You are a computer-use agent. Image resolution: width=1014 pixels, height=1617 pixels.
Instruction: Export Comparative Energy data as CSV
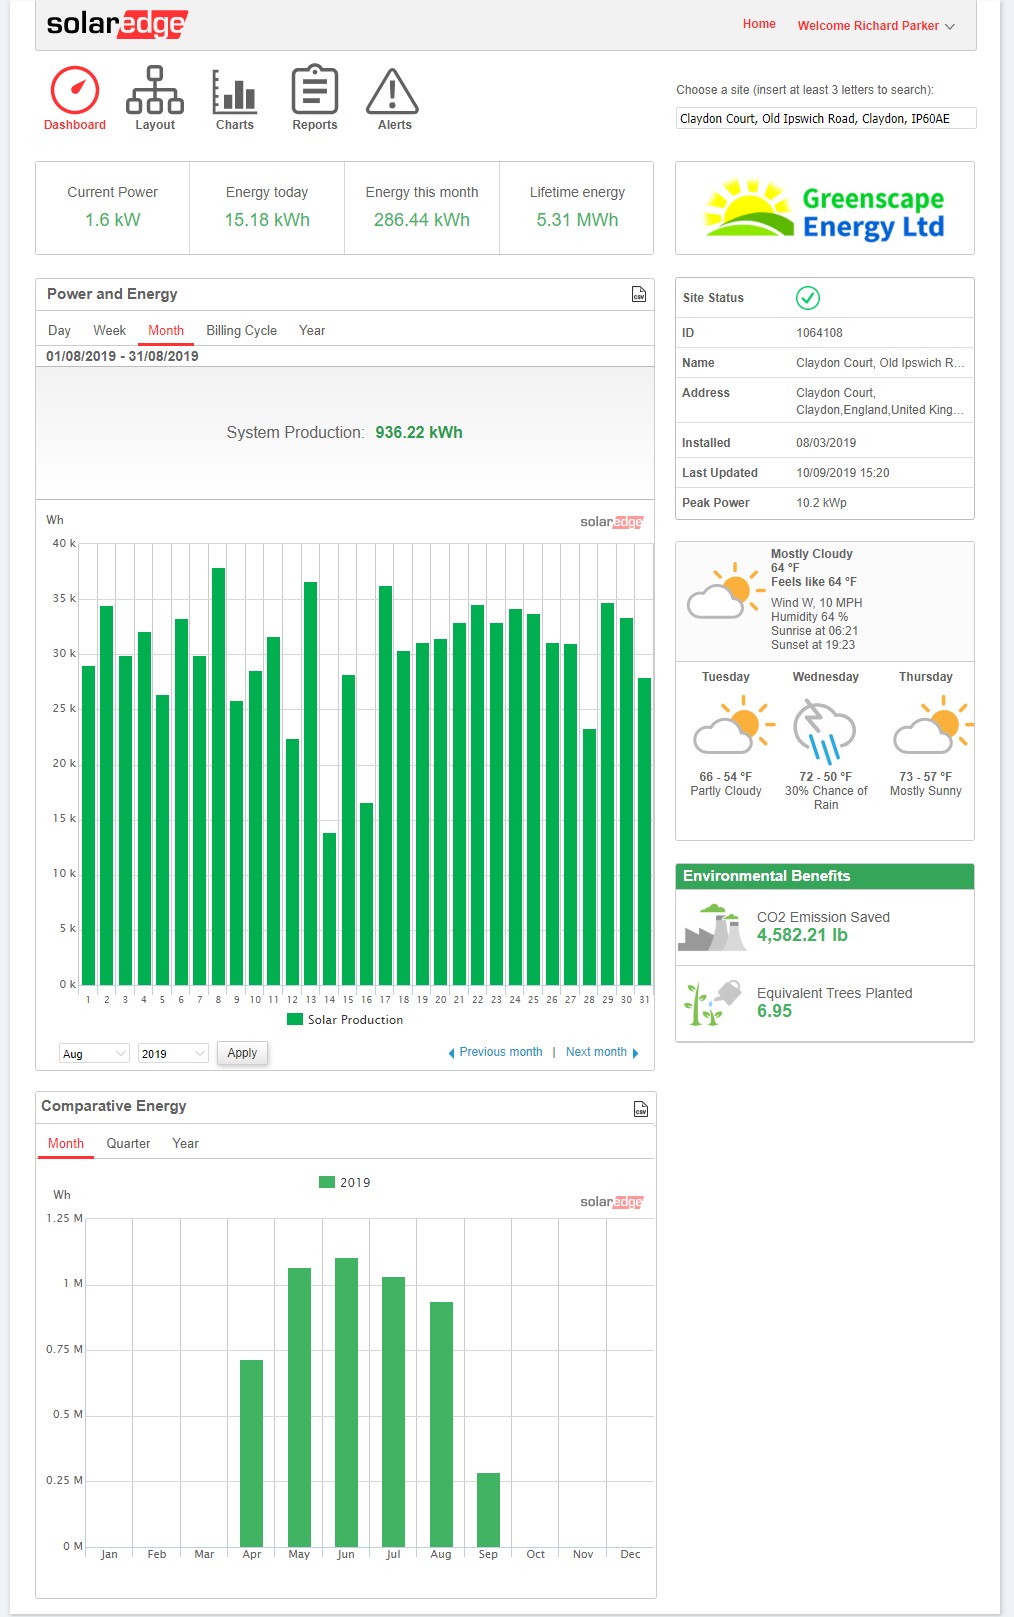click(641, 1108)
